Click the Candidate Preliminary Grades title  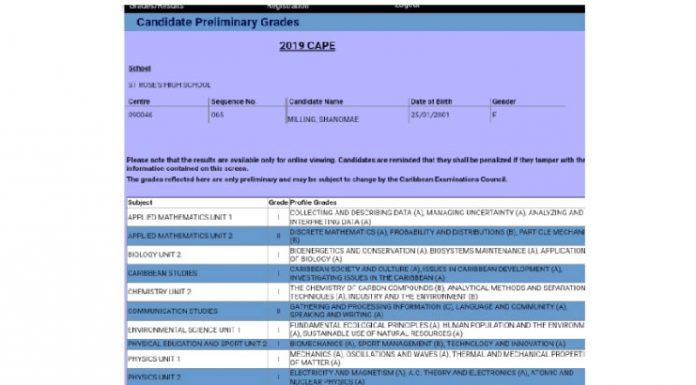(x=218, y=22)
